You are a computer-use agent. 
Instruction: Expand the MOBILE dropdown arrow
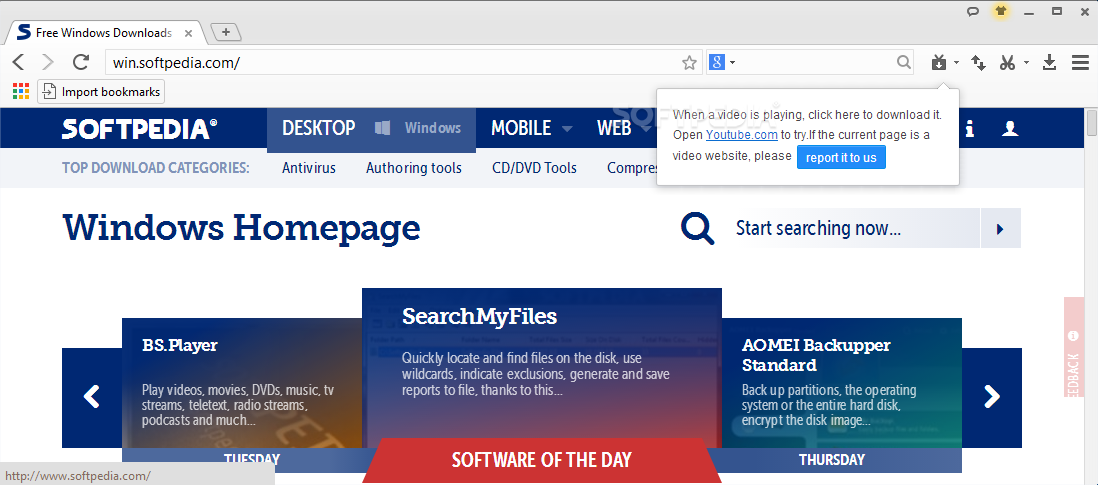[x=567, y=129]
